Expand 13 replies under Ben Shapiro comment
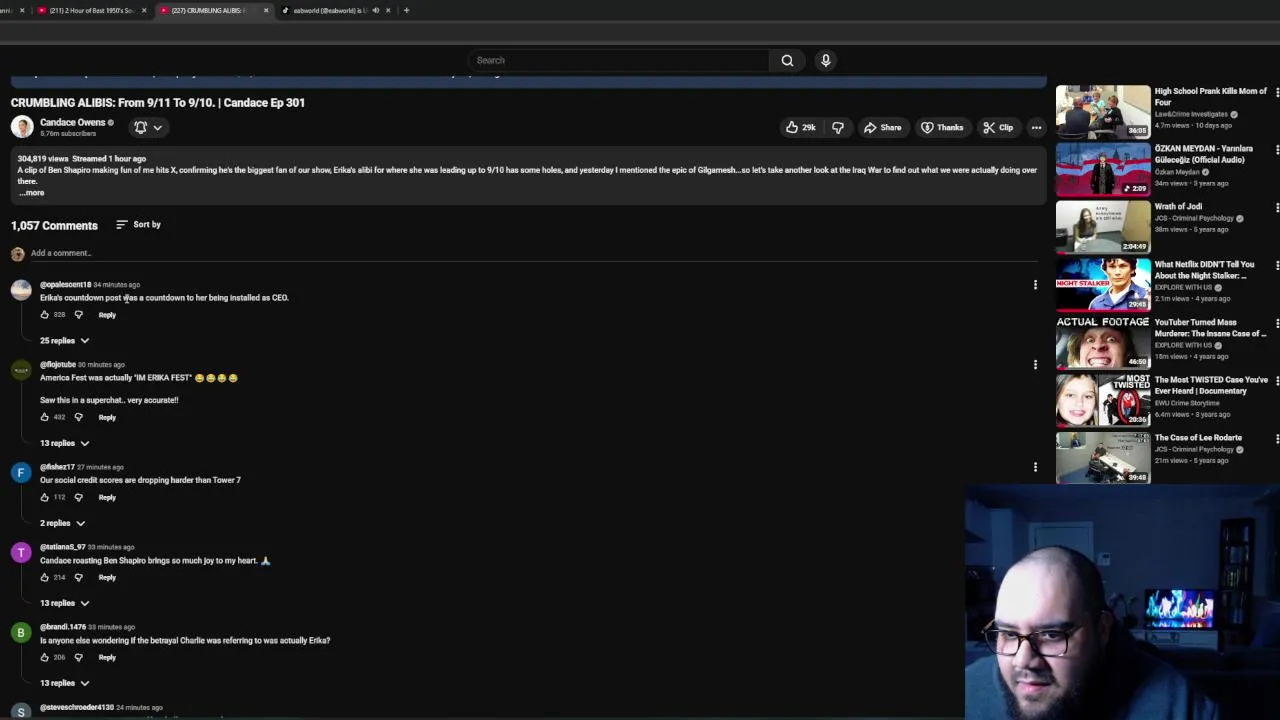The image size is (1280, 720). click(64, 603)
